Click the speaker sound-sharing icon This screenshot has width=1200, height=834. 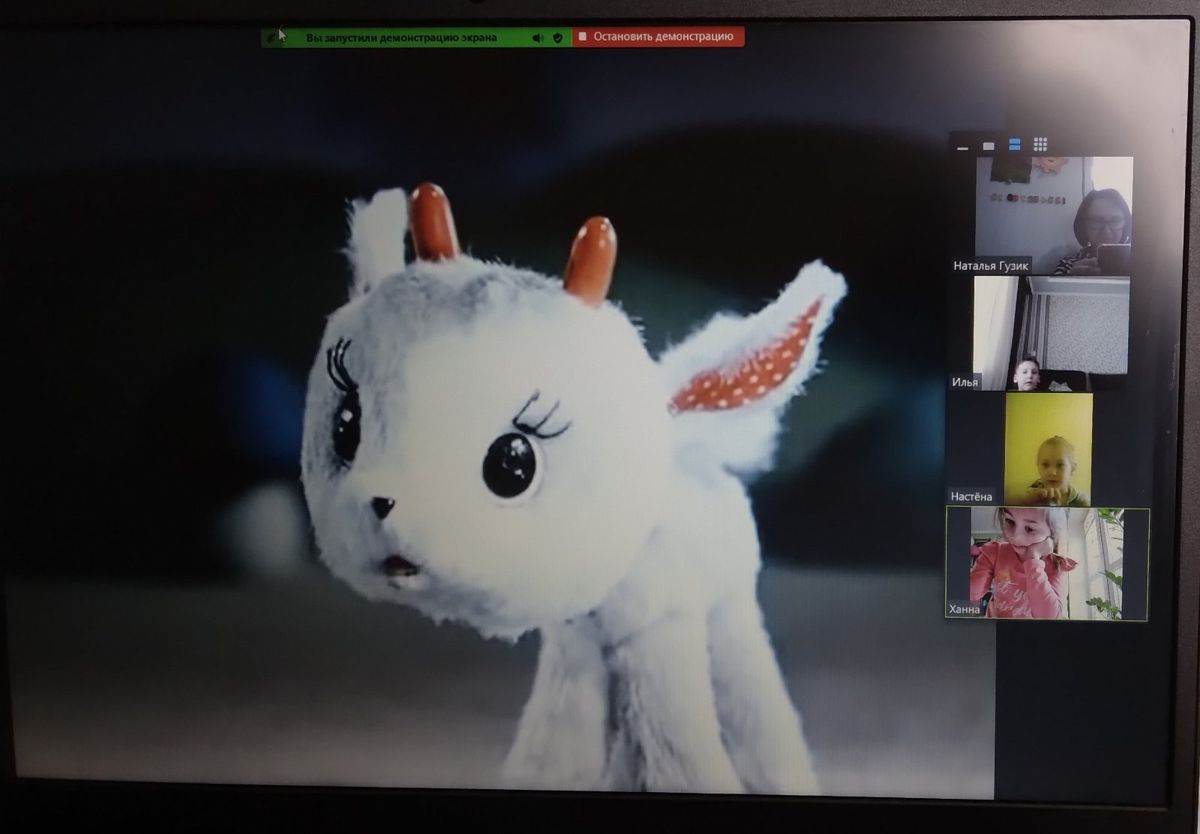pyautogui.click(x=537, y=38)
